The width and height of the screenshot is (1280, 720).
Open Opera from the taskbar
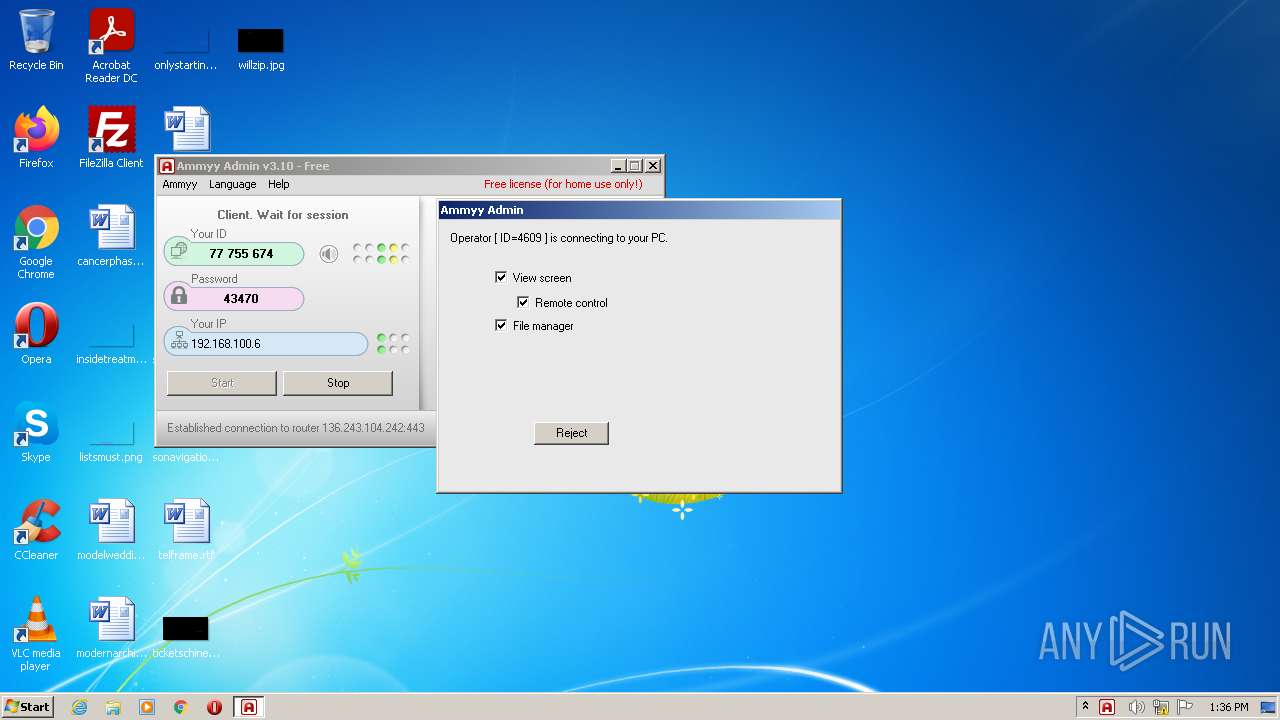tap(214, 707)
